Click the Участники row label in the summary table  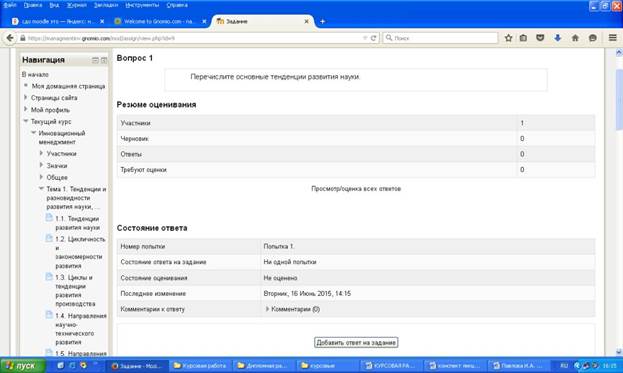tap(135, 123)
